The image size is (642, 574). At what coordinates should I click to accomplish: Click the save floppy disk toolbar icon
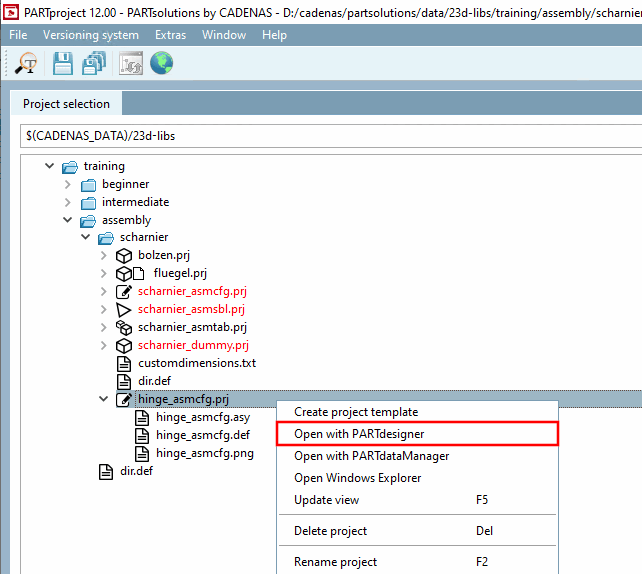63,63
